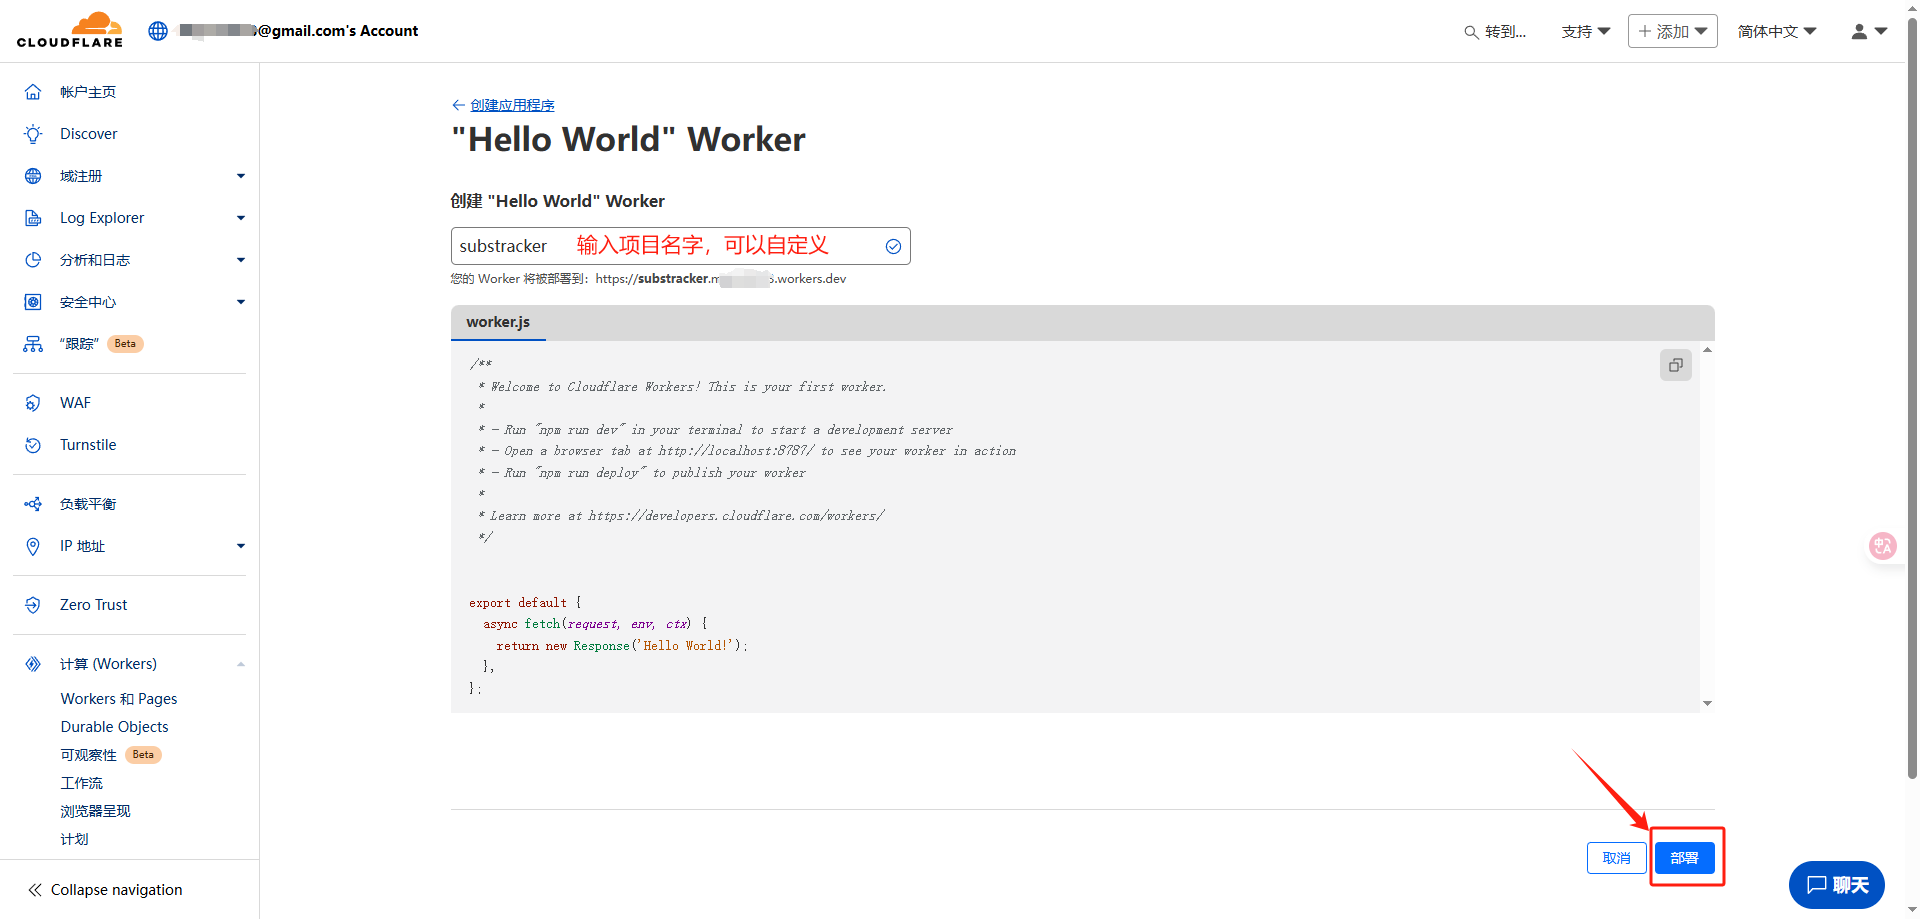Click the Log Explorer document icon
Image resolution: width=1920 pixels, height=919 pixels.
pos(33,218)
